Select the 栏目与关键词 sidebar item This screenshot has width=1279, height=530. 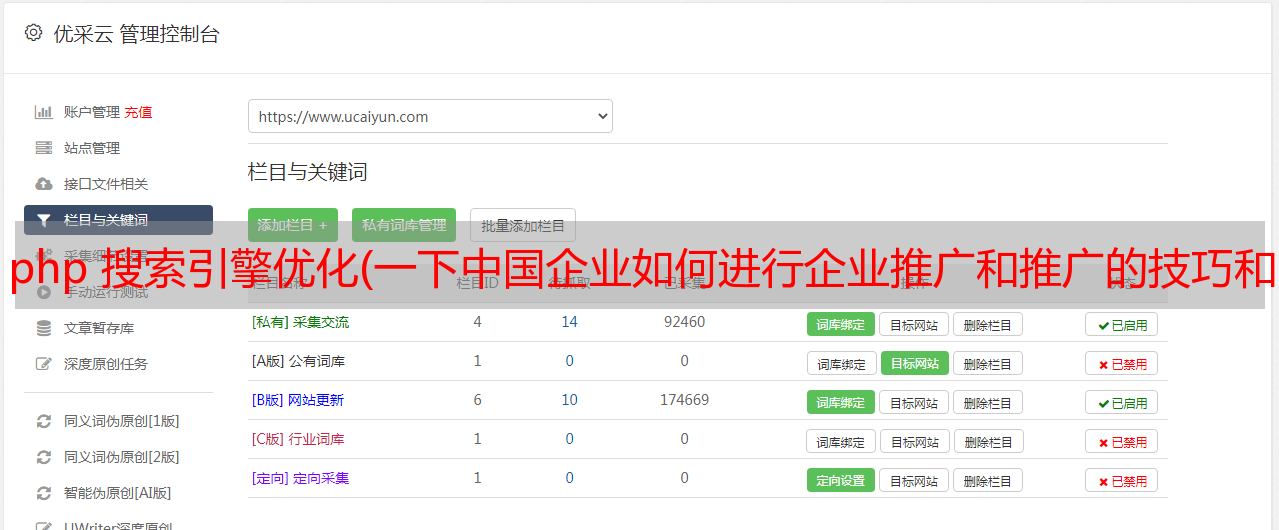coord(118,220)
